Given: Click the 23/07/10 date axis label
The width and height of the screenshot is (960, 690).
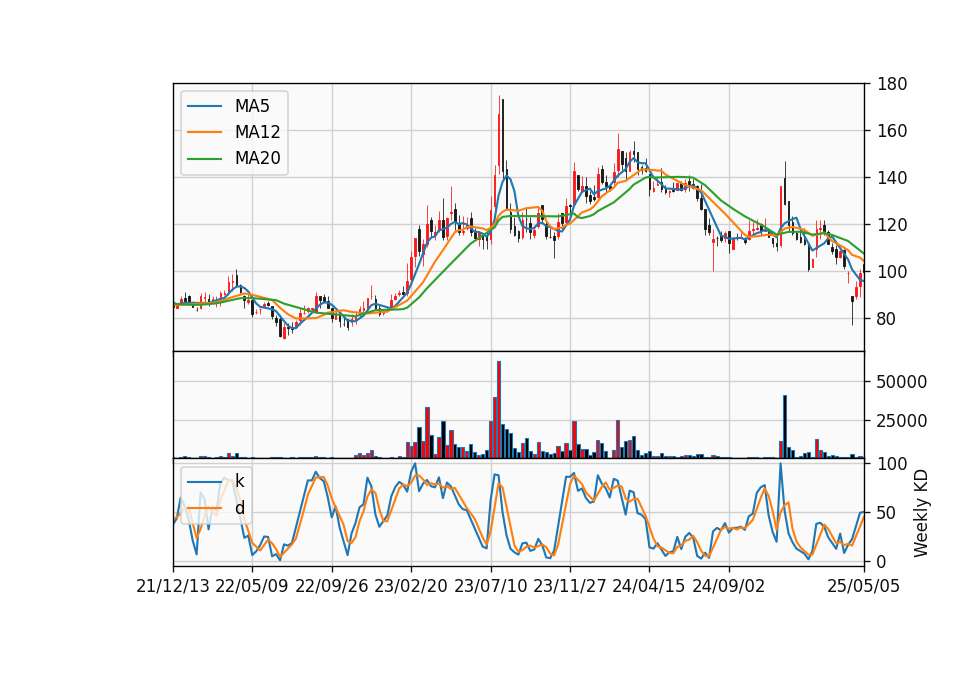Looking at the screenshot, I should (x=490, y=586).
